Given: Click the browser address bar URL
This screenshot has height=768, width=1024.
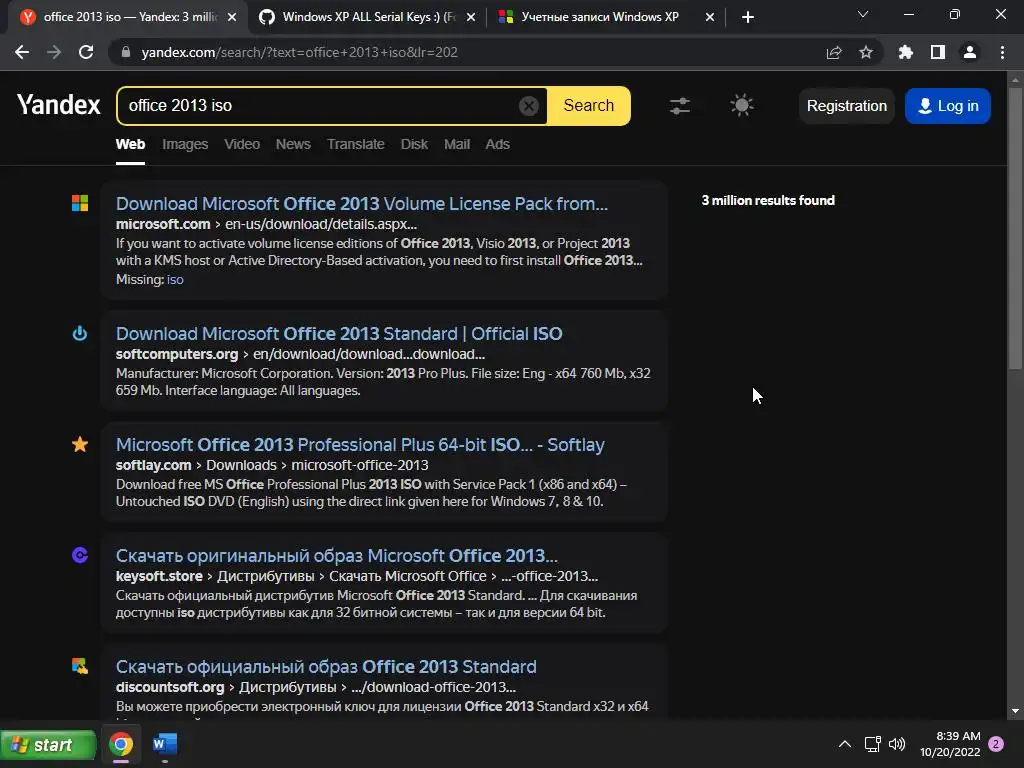Looking at the screenshot, I should point(299,52).
